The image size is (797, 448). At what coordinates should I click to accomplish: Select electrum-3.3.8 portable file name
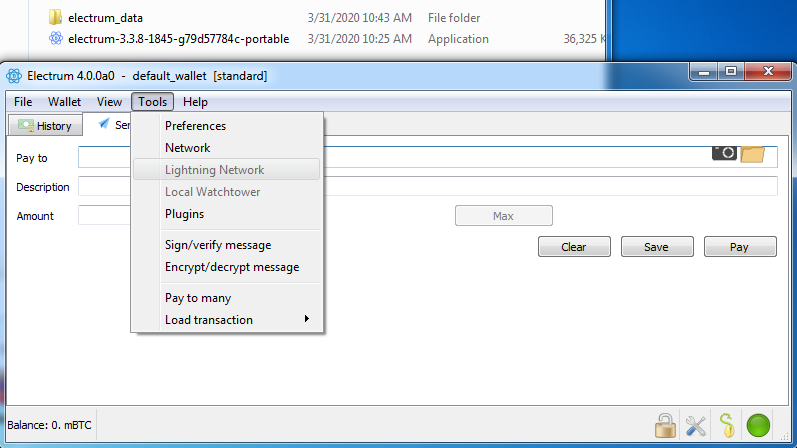(178, 39)
